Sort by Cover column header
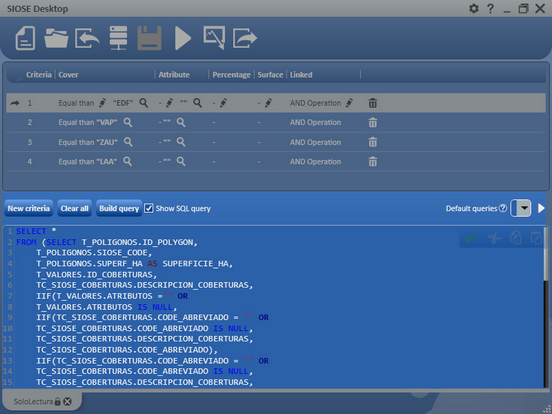The image size is (552, 414). [68, 75]
